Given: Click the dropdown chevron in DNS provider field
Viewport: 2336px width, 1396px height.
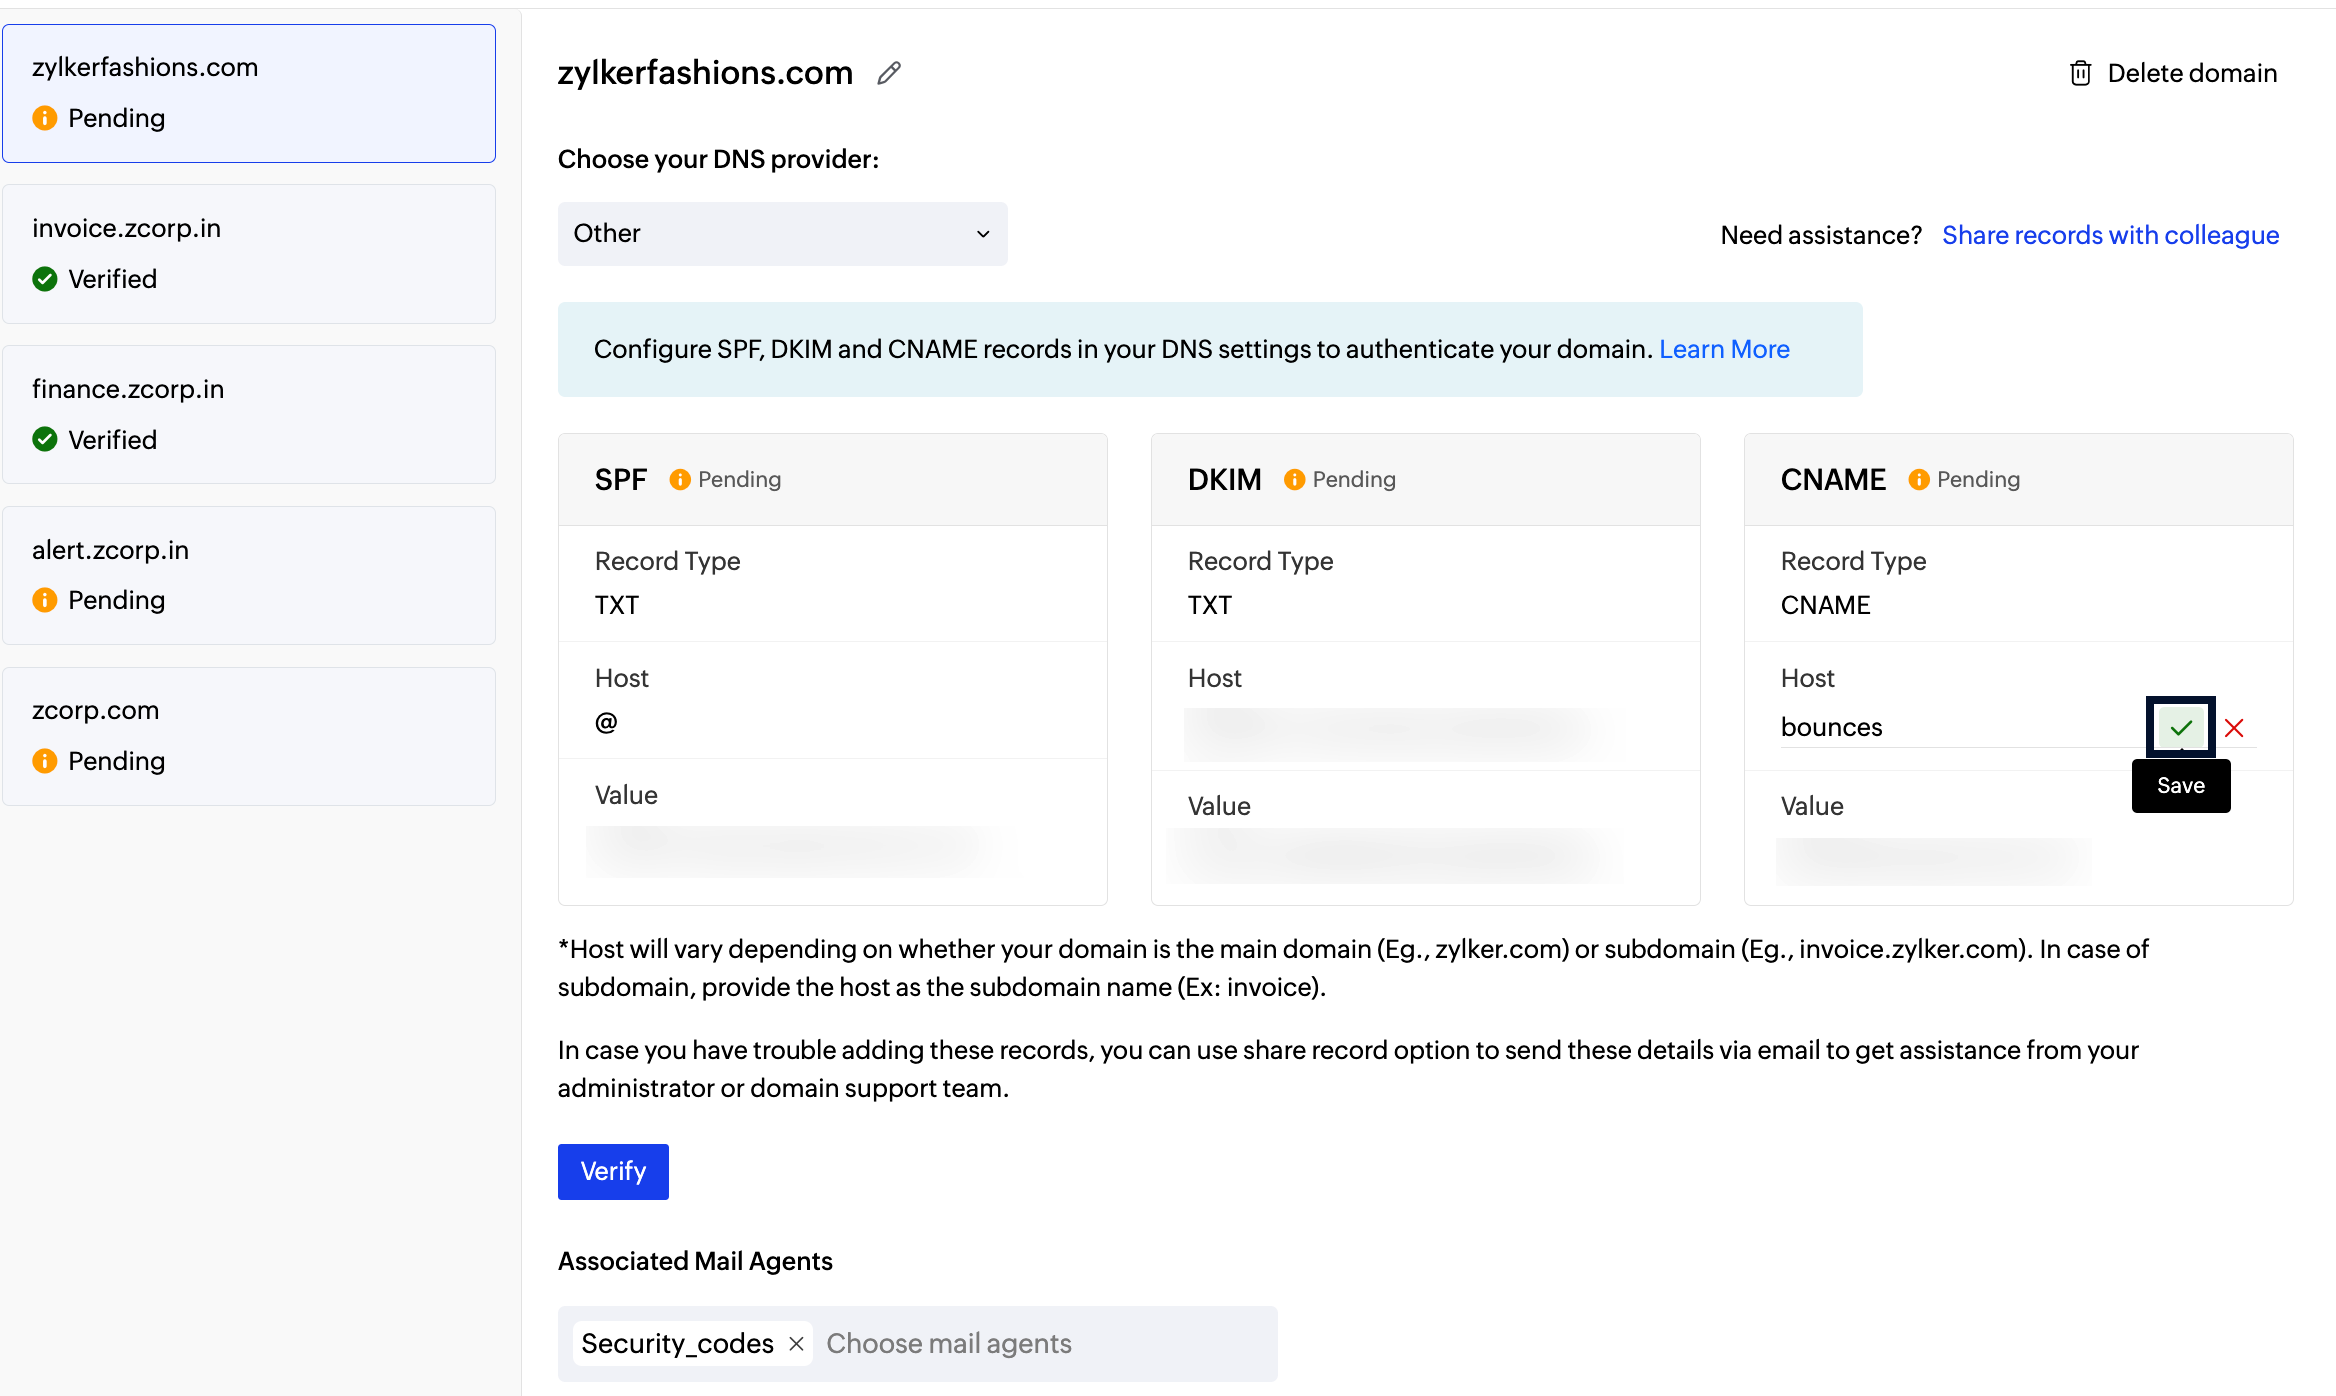Looking at the screenshot, I should click(983, 234).
